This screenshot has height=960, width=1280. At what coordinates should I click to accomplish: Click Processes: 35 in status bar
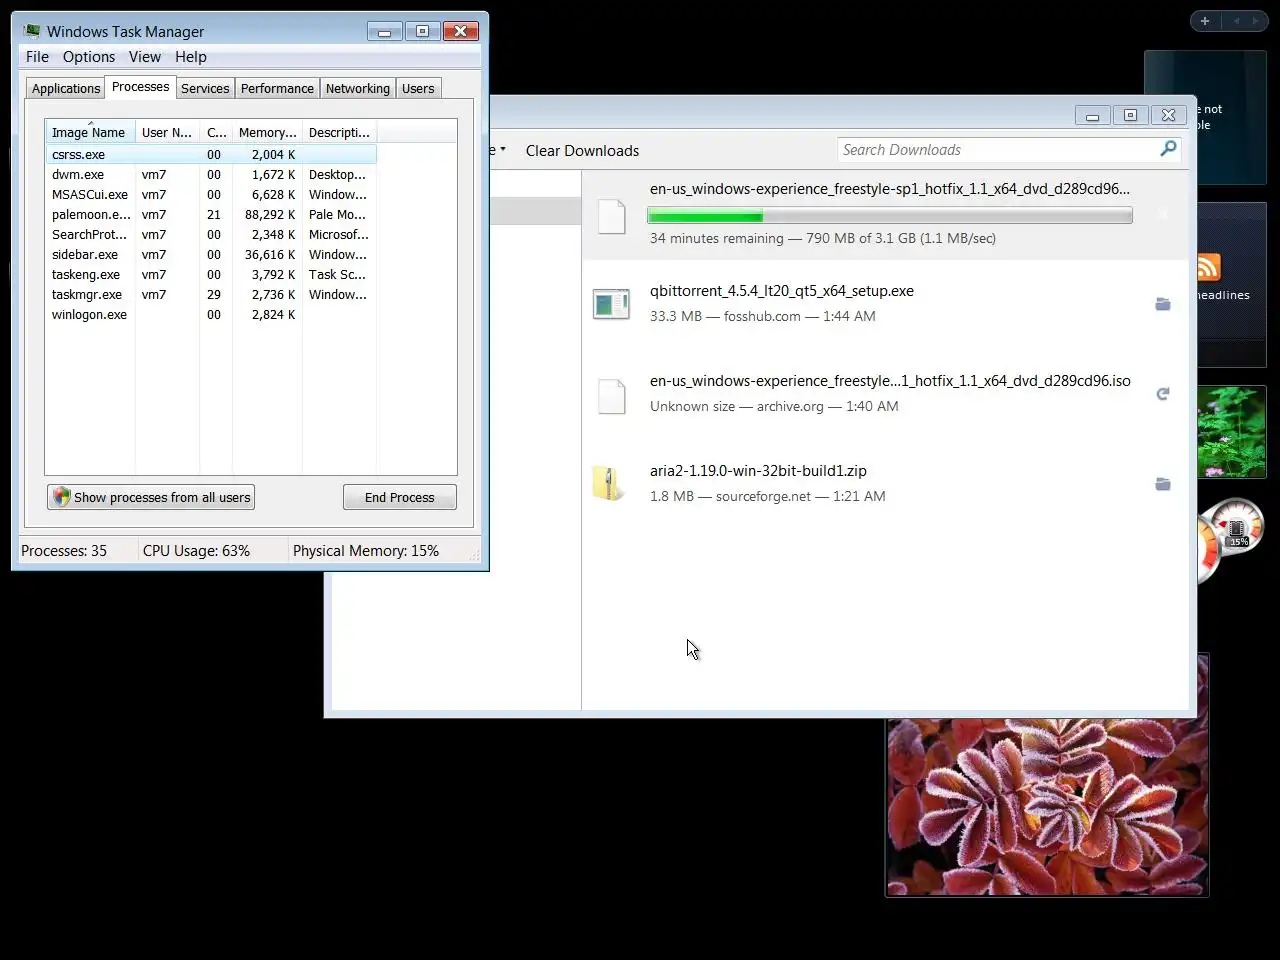tap(64, 551)
